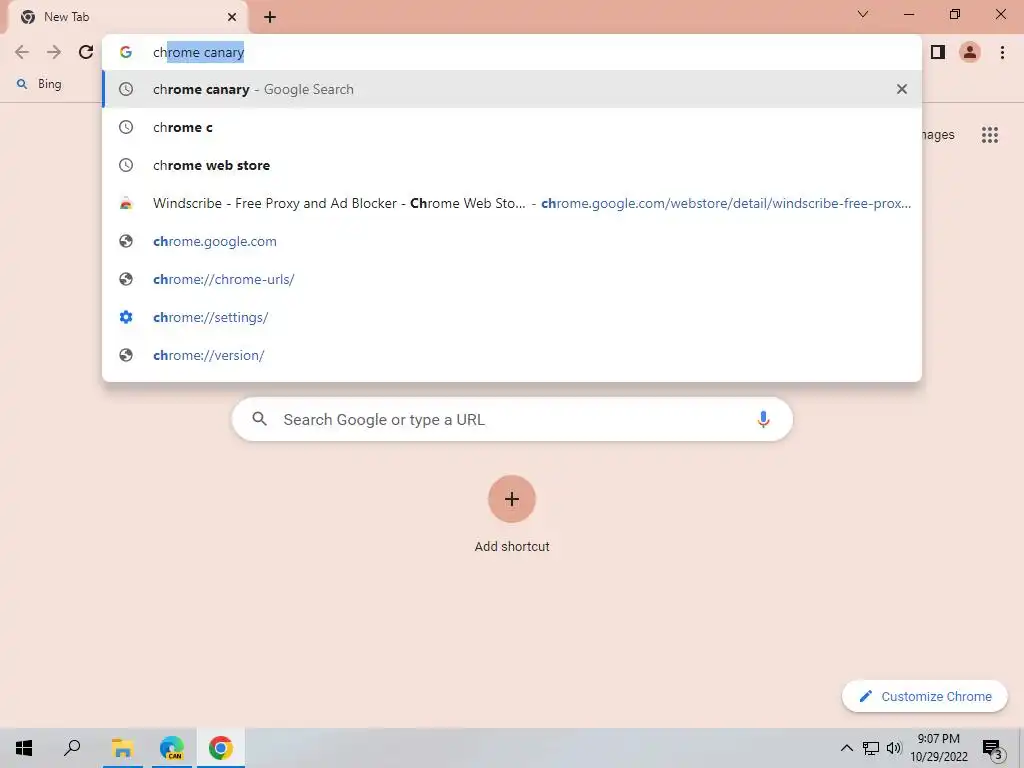Click the gear icon beside chrome://settings/

(126, 317)
